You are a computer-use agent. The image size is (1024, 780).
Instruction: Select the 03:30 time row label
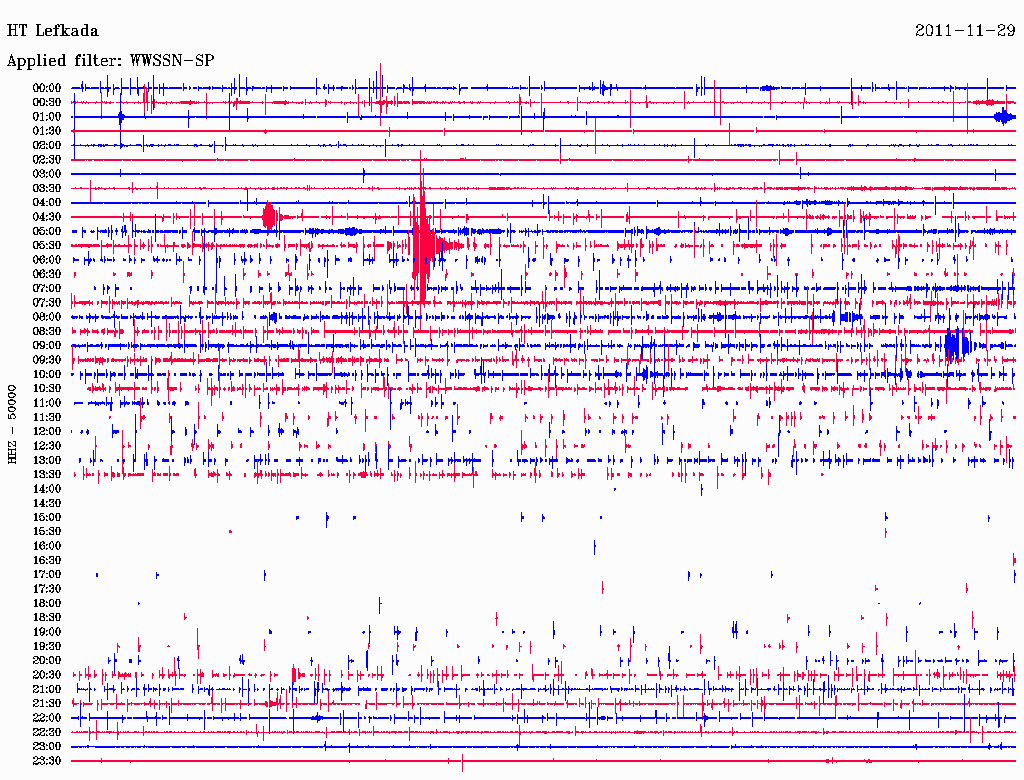pos(47,188)
